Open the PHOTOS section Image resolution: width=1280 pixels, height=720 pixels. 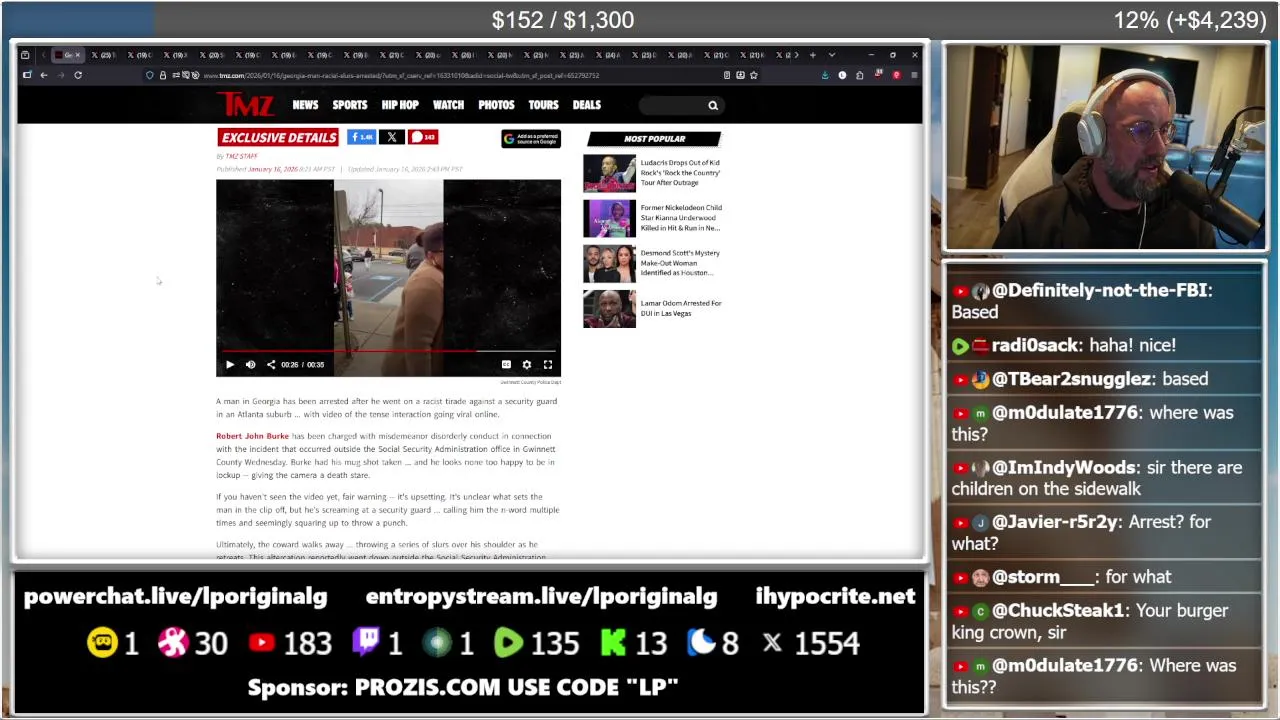pos(496,105)
